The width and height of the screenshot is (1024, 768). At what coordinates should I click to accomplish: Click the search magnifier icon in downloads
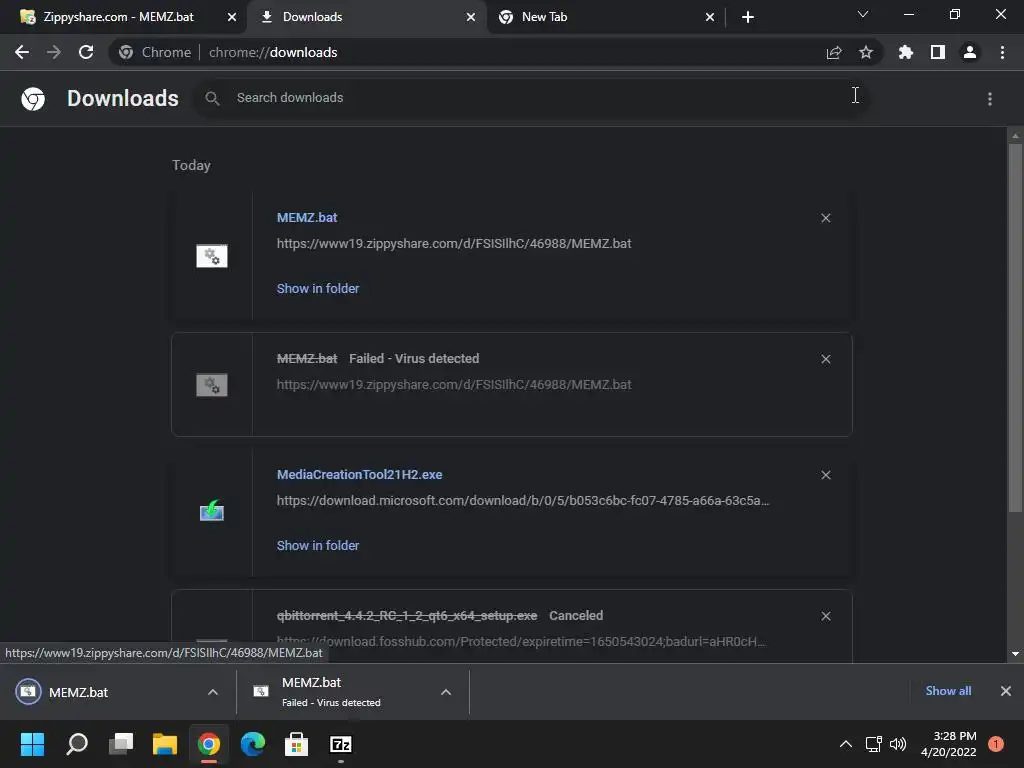[212, 99]
